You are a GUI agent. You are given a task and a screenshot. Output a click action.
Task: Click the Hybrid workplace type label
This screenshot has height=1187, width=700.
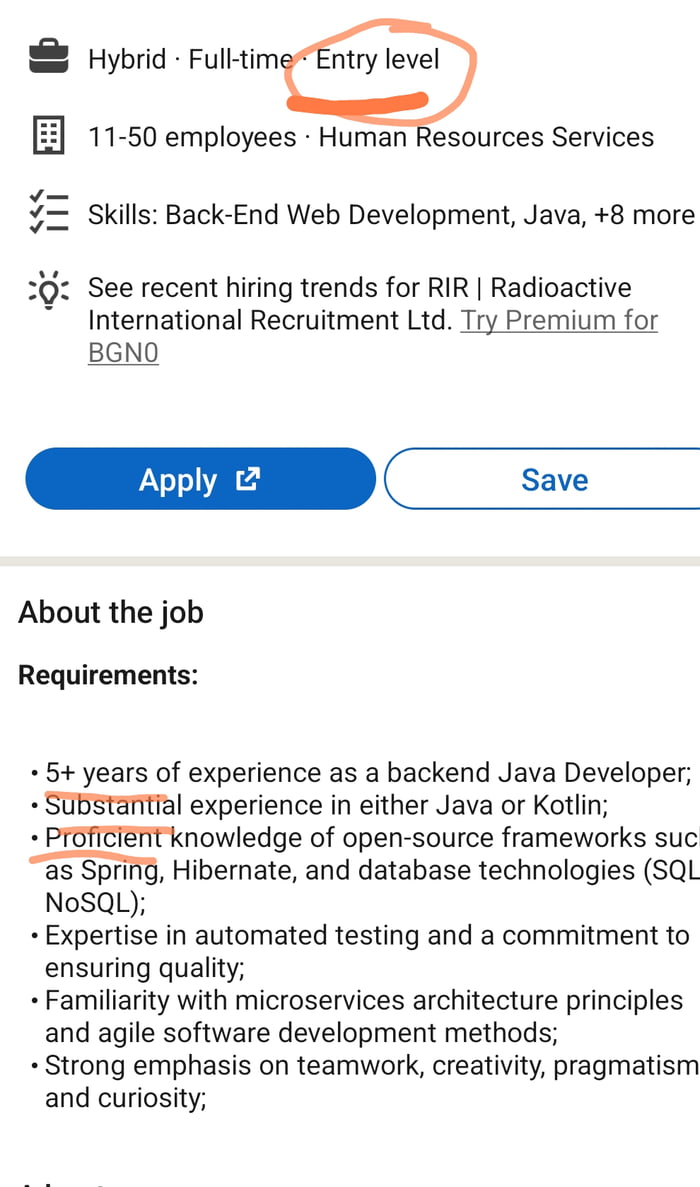pyautogui.click(x=127, y=59)
